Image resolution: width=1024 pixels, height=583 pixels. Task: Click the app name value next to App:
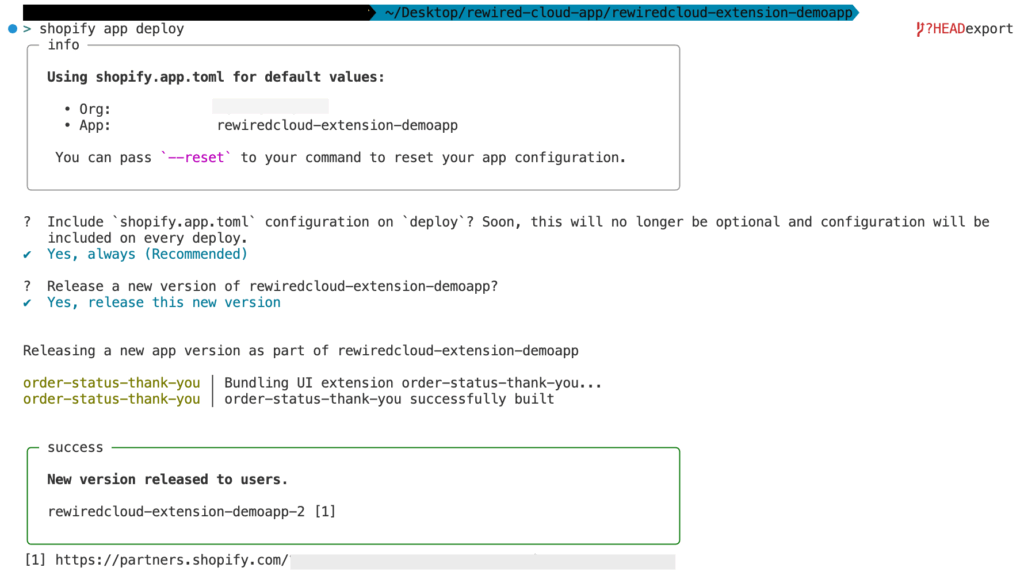click(337, 125)
